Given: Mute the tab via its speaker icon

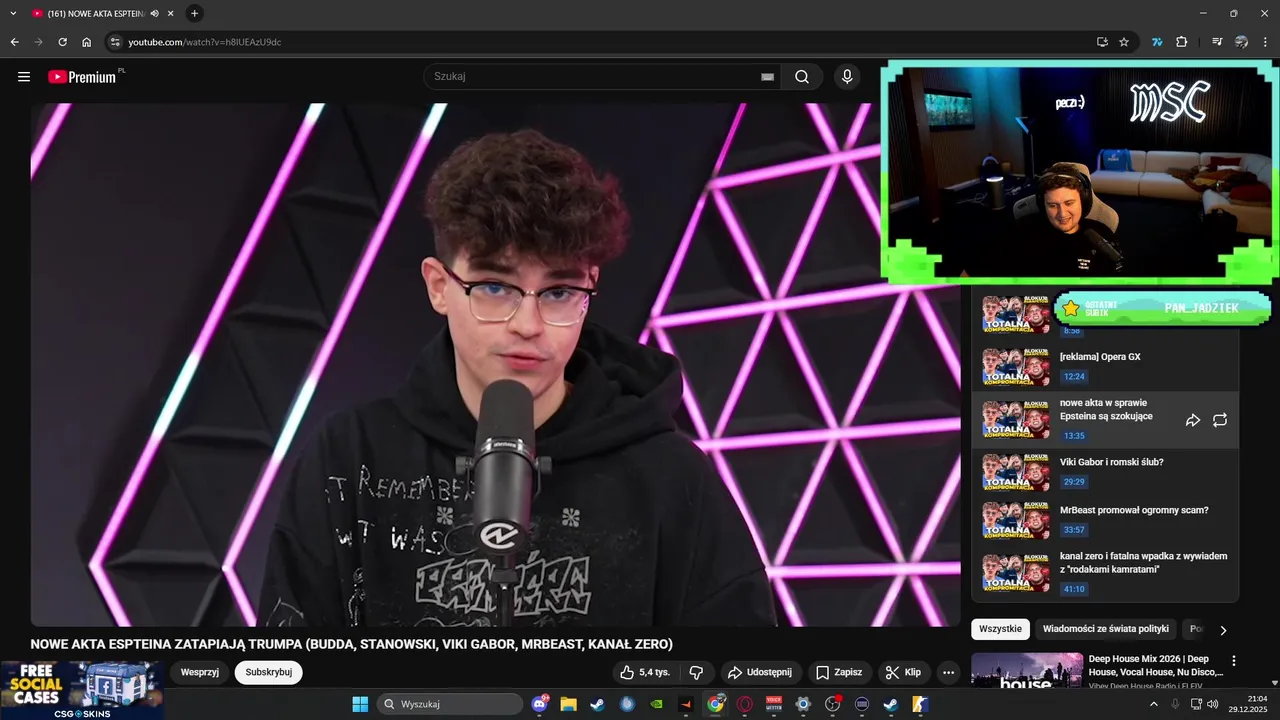Looking at the screenshot, I should (154, 14).
